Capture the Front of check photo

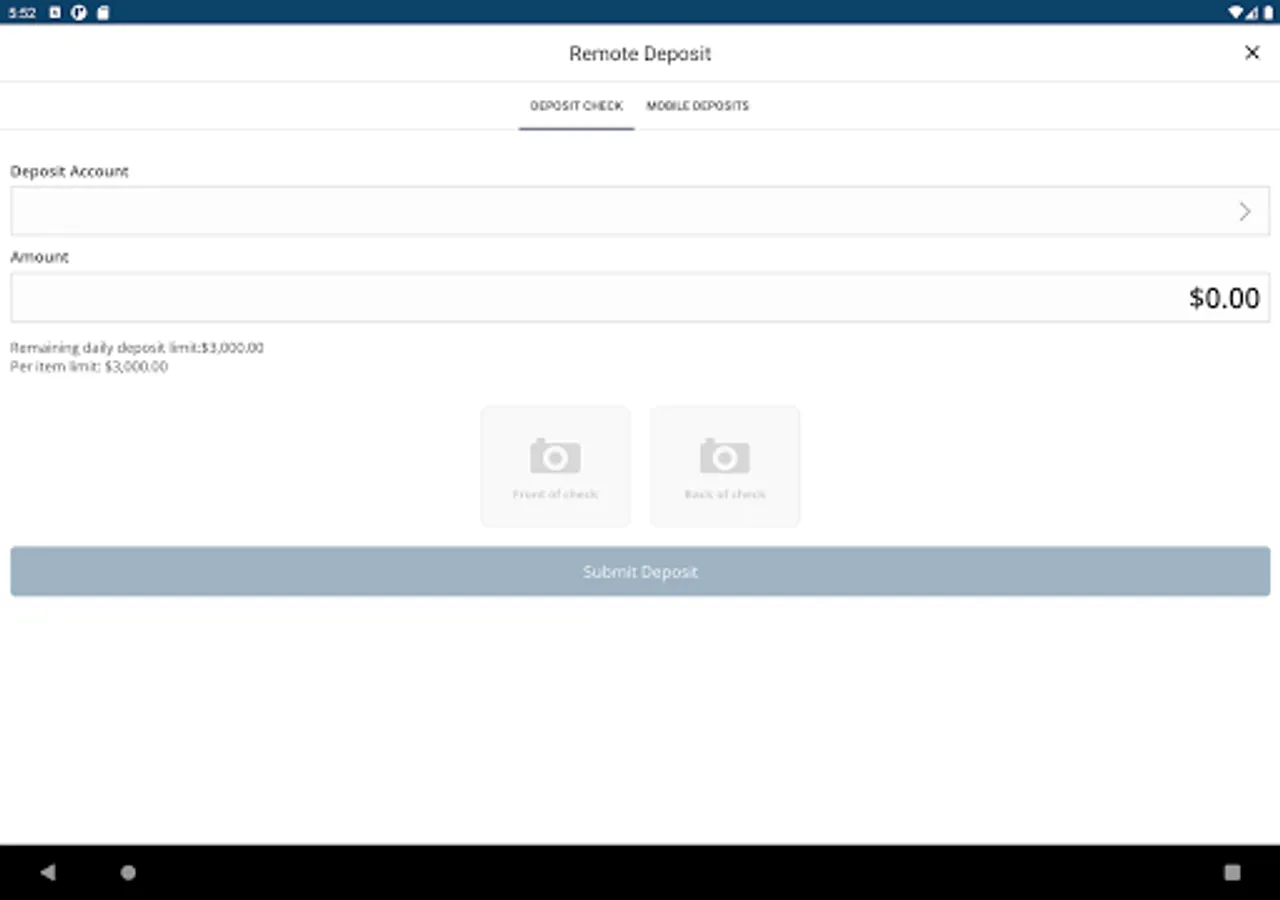pyautogui.click(x=555, y=466)
